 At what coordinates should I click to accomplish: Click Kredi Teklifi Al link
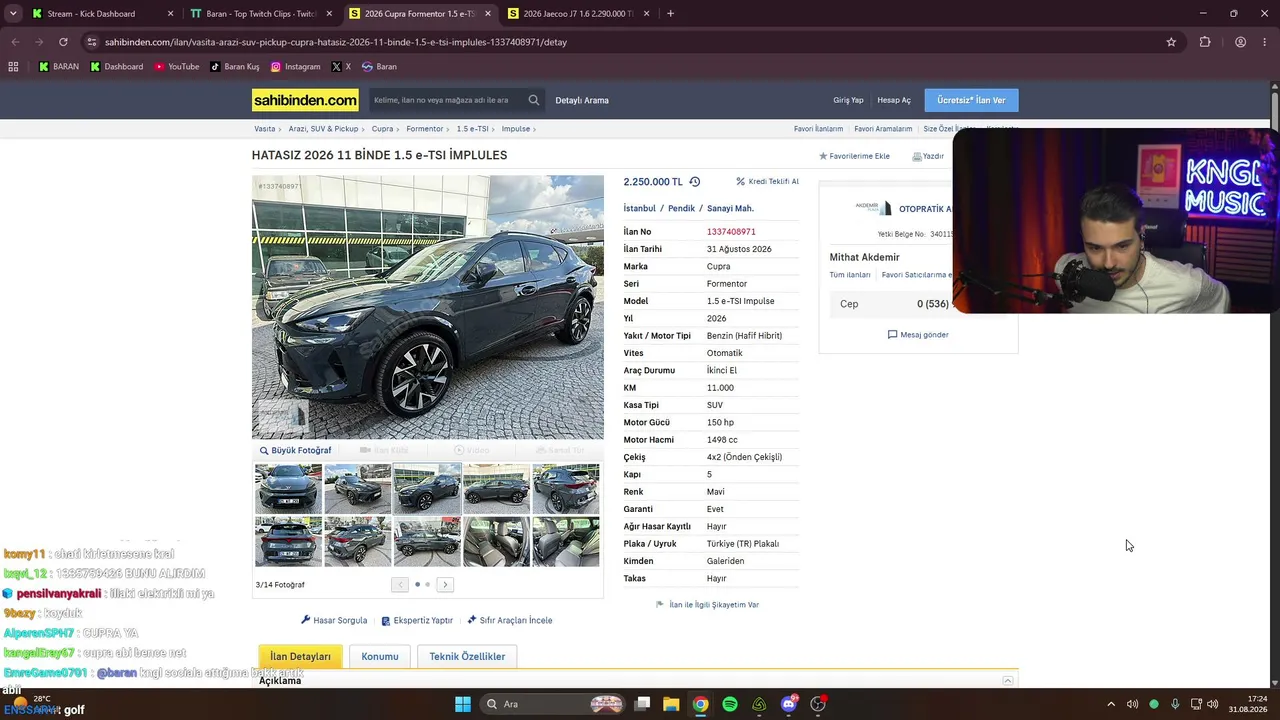click(767, 182)
